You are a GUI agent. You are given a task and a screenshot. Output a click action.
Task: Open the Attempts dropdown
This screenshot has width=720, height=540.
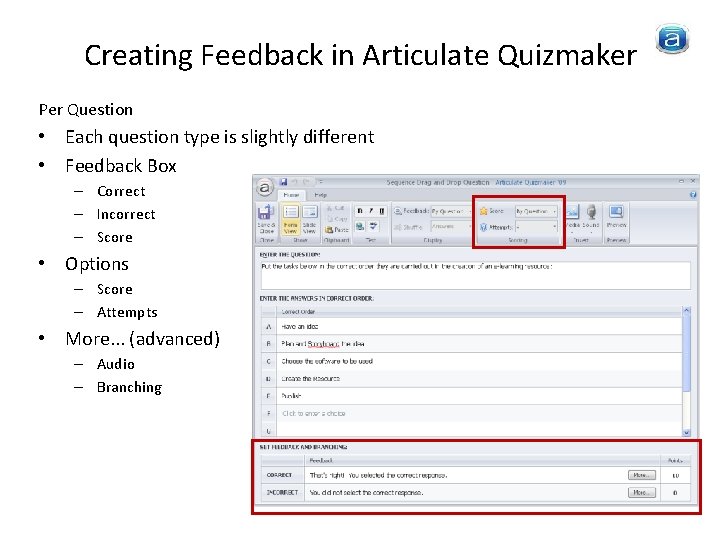point(536,227)
